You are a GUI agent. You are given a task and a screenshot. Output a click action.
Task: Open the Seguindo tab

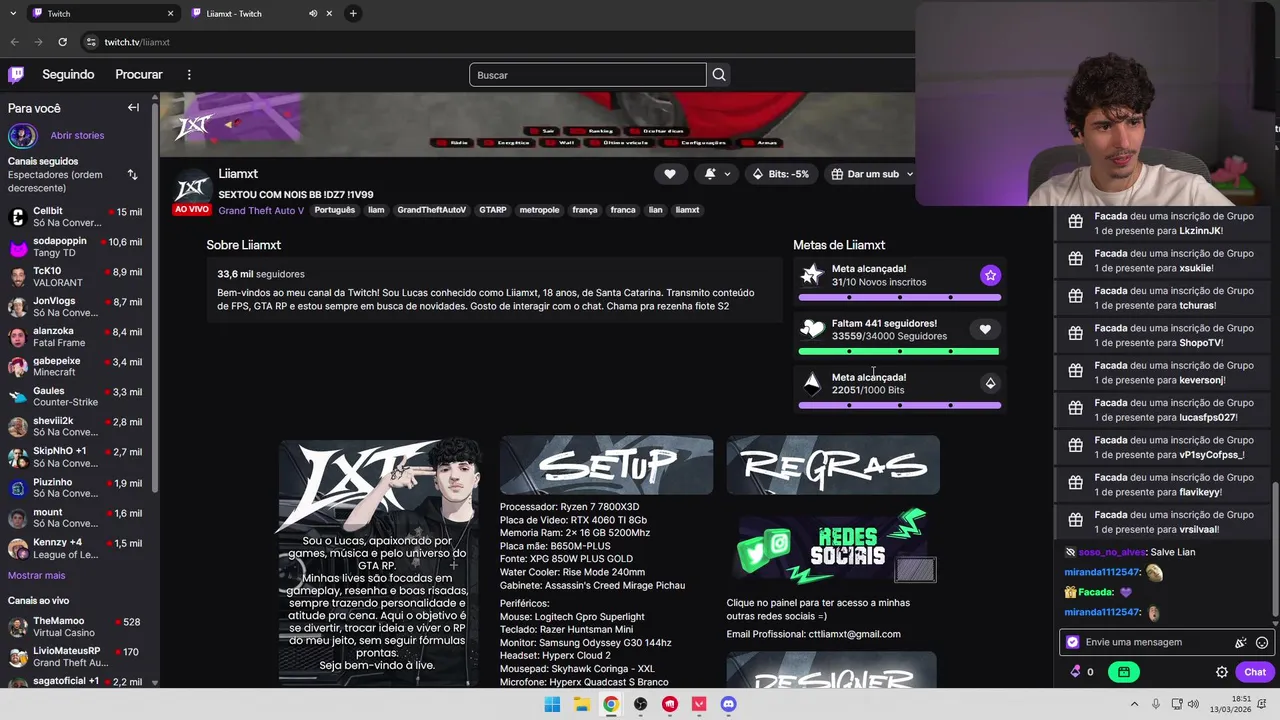pyautogui.click(x=68, y=75)
